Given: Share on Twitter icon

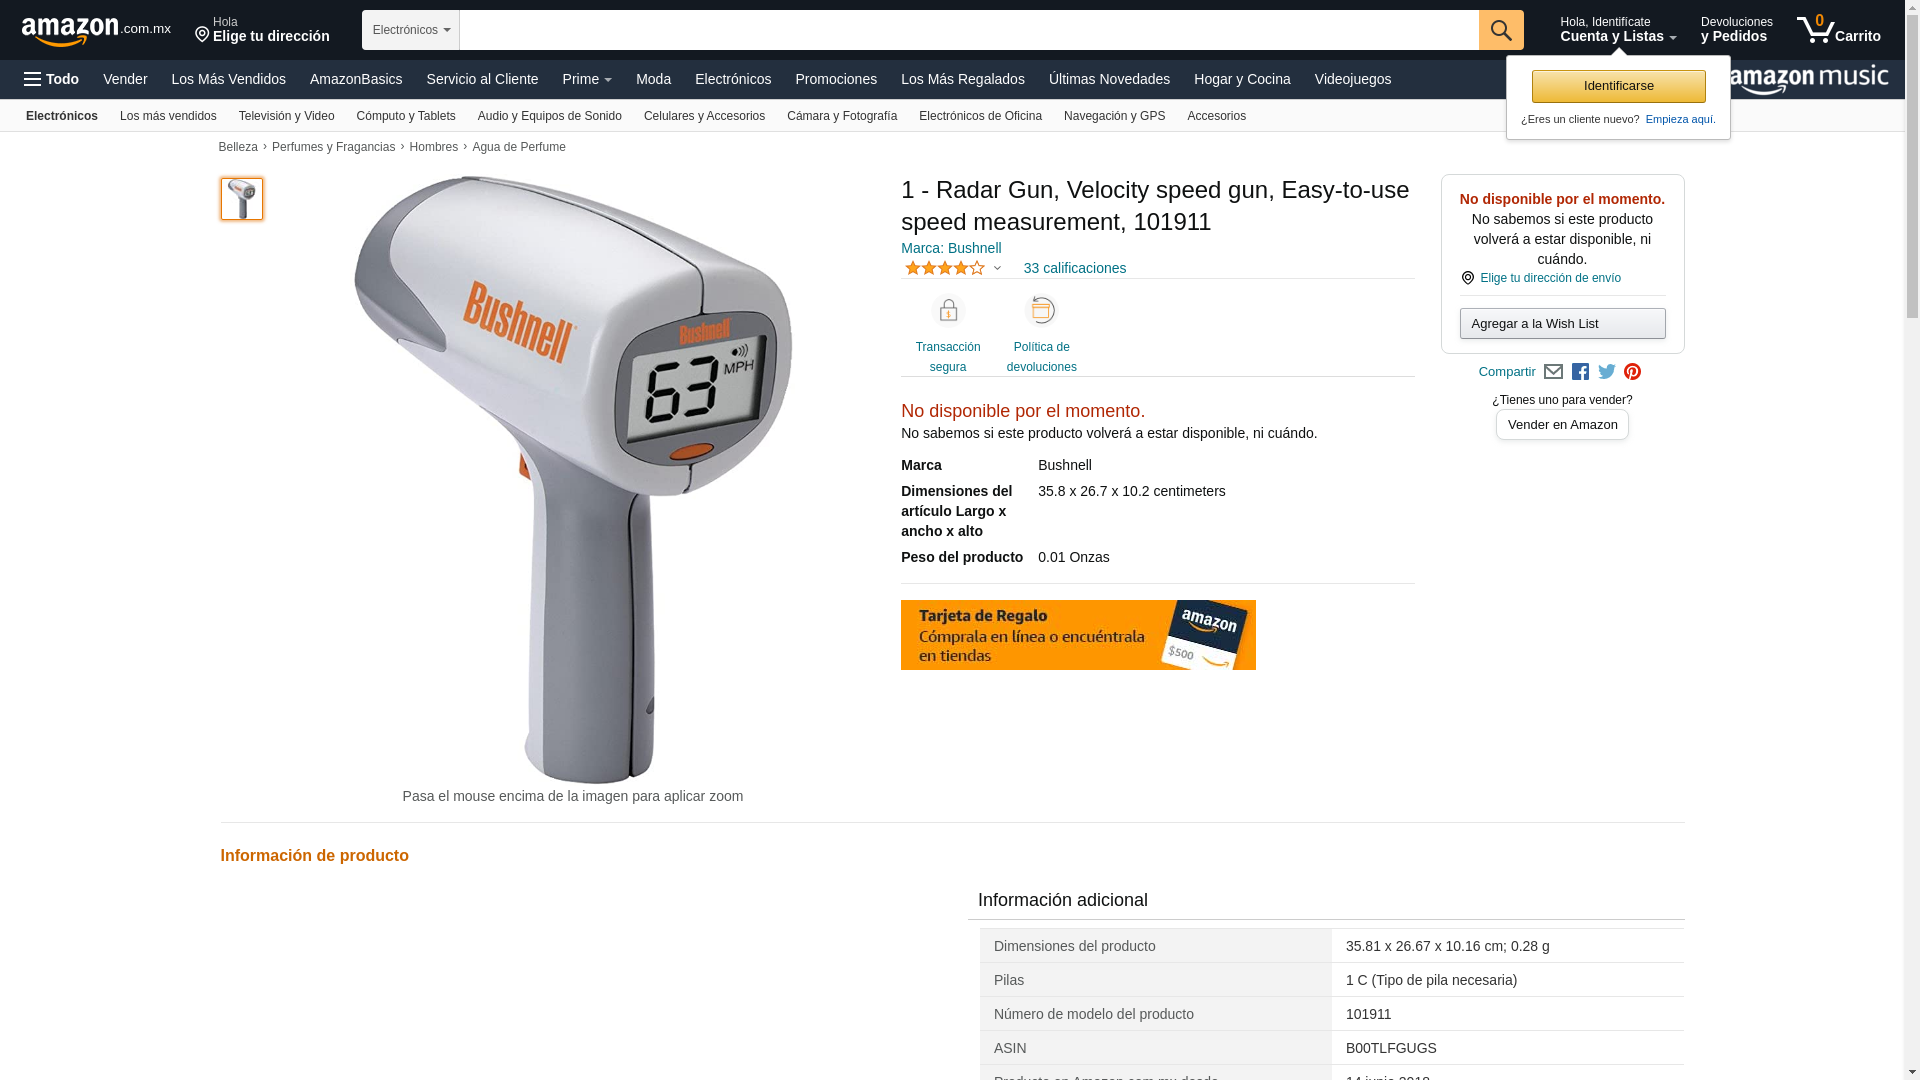Looking at the screenshot, I should pyautogui.click(x=1607, y=372).
